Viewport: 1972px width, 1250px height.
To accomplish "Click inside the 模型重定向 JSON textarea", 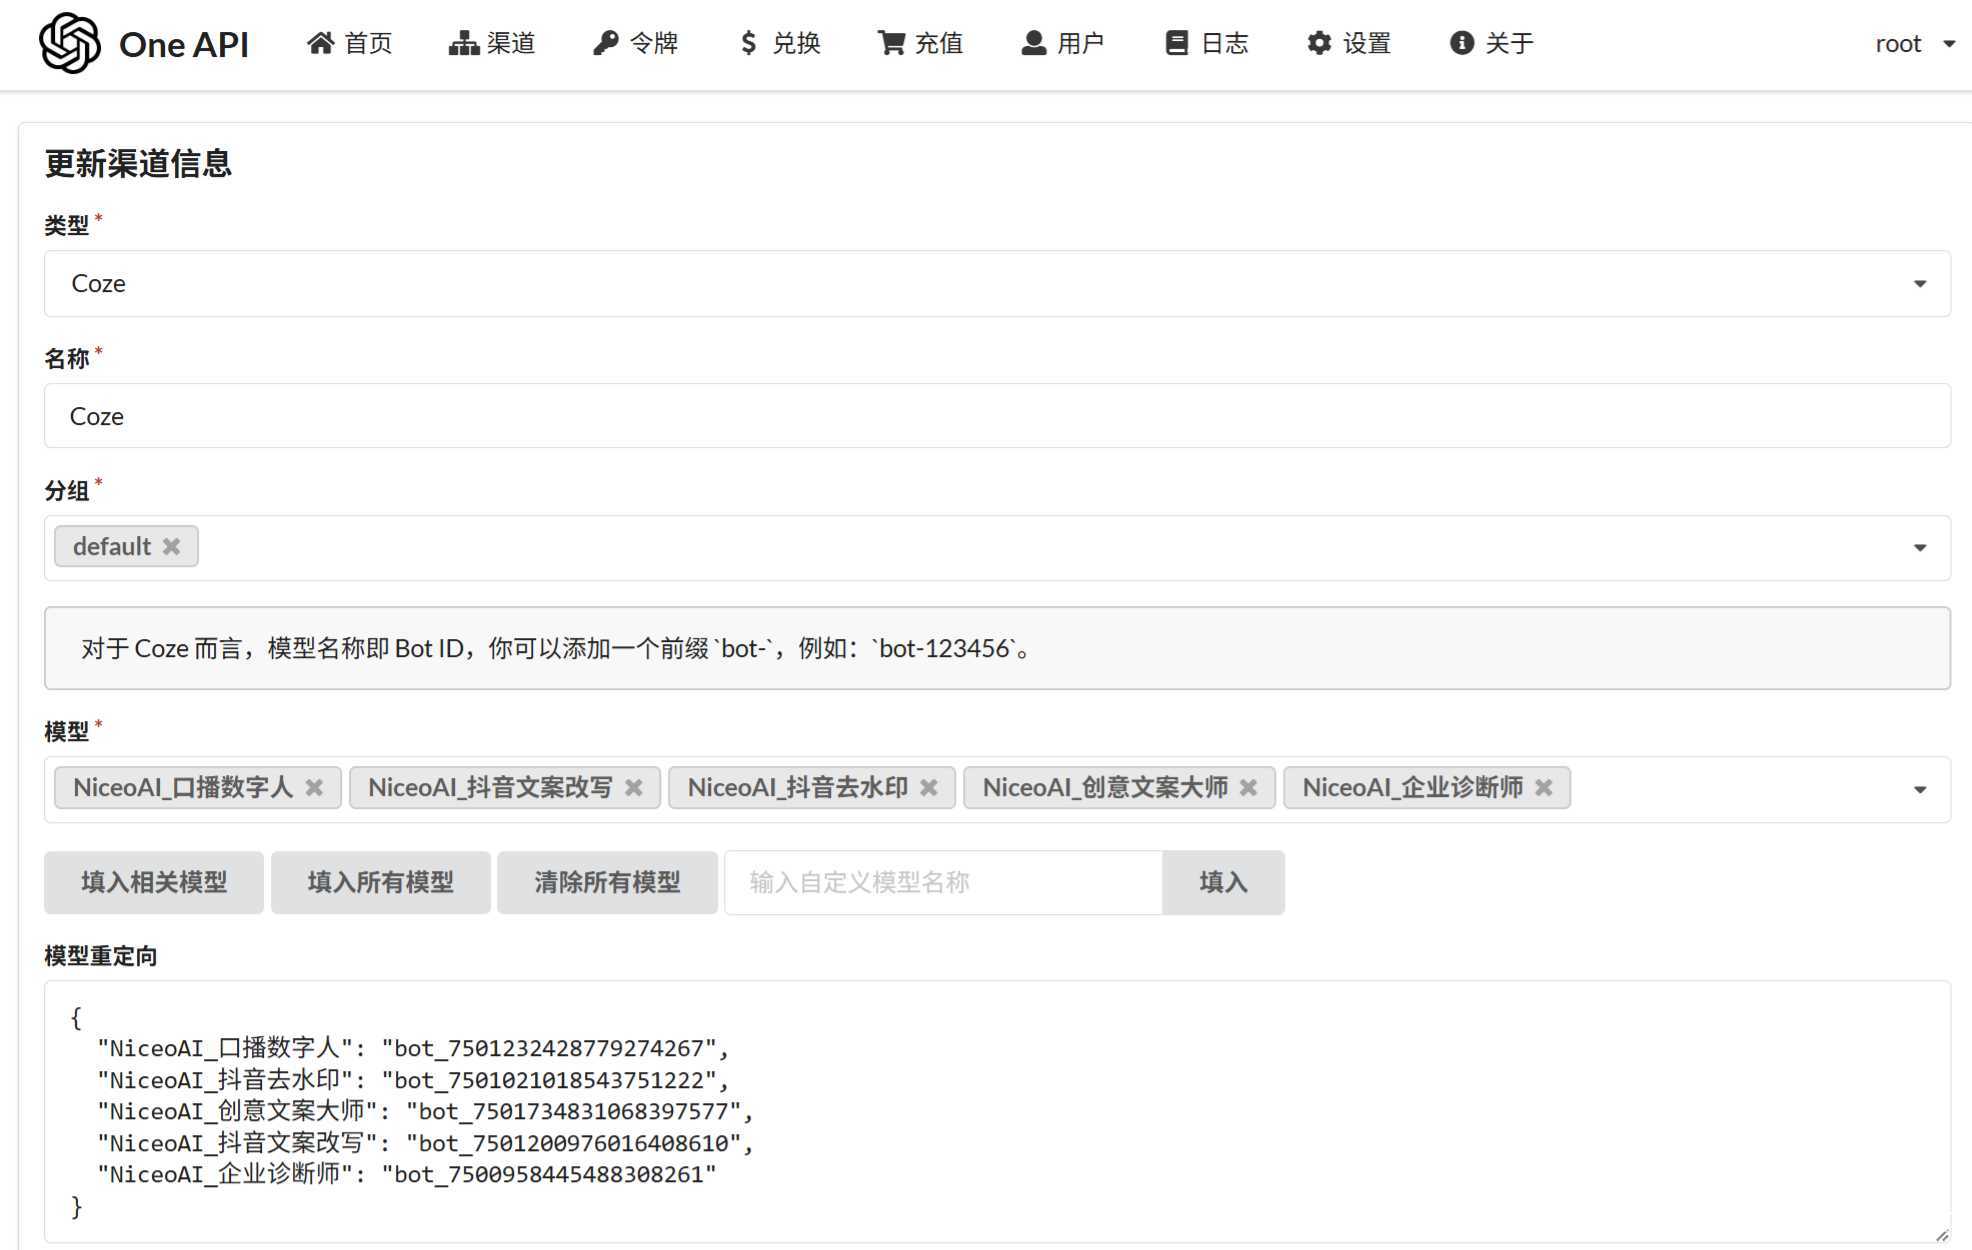I will [x=997, y=1112].
